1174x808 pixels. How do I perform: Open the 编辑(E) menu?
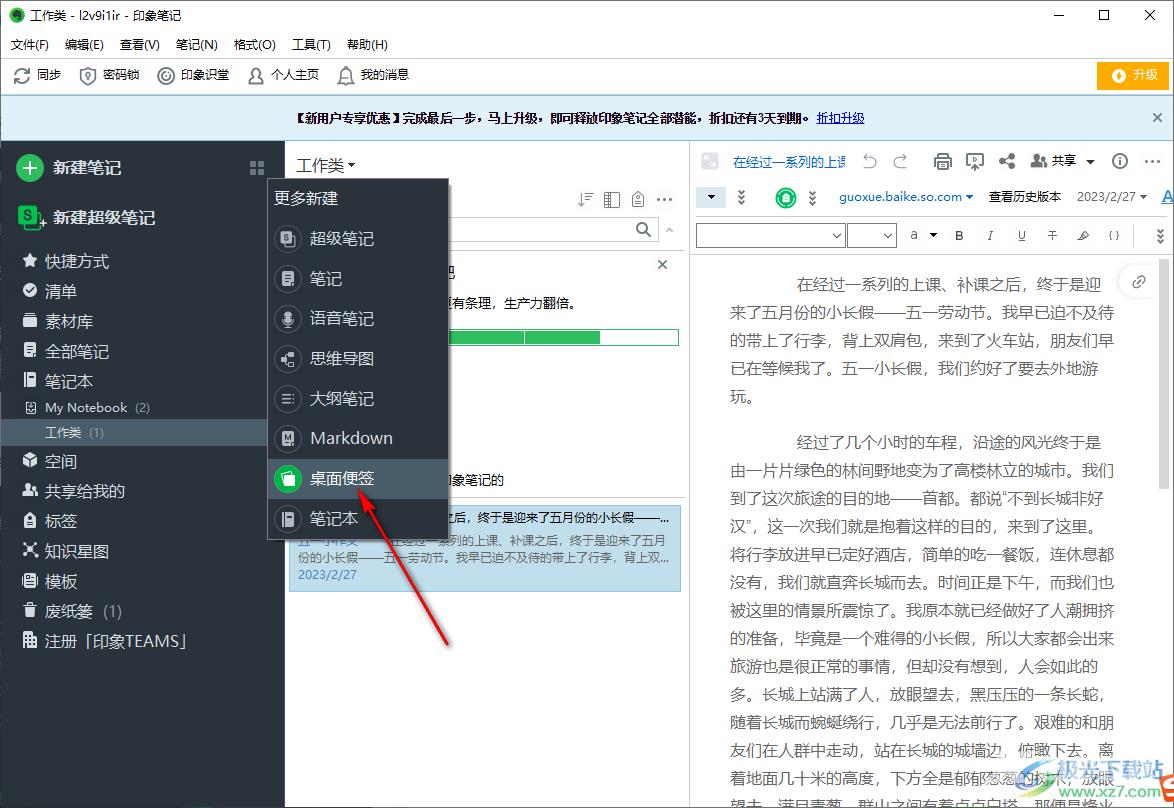tap(84, 45)
